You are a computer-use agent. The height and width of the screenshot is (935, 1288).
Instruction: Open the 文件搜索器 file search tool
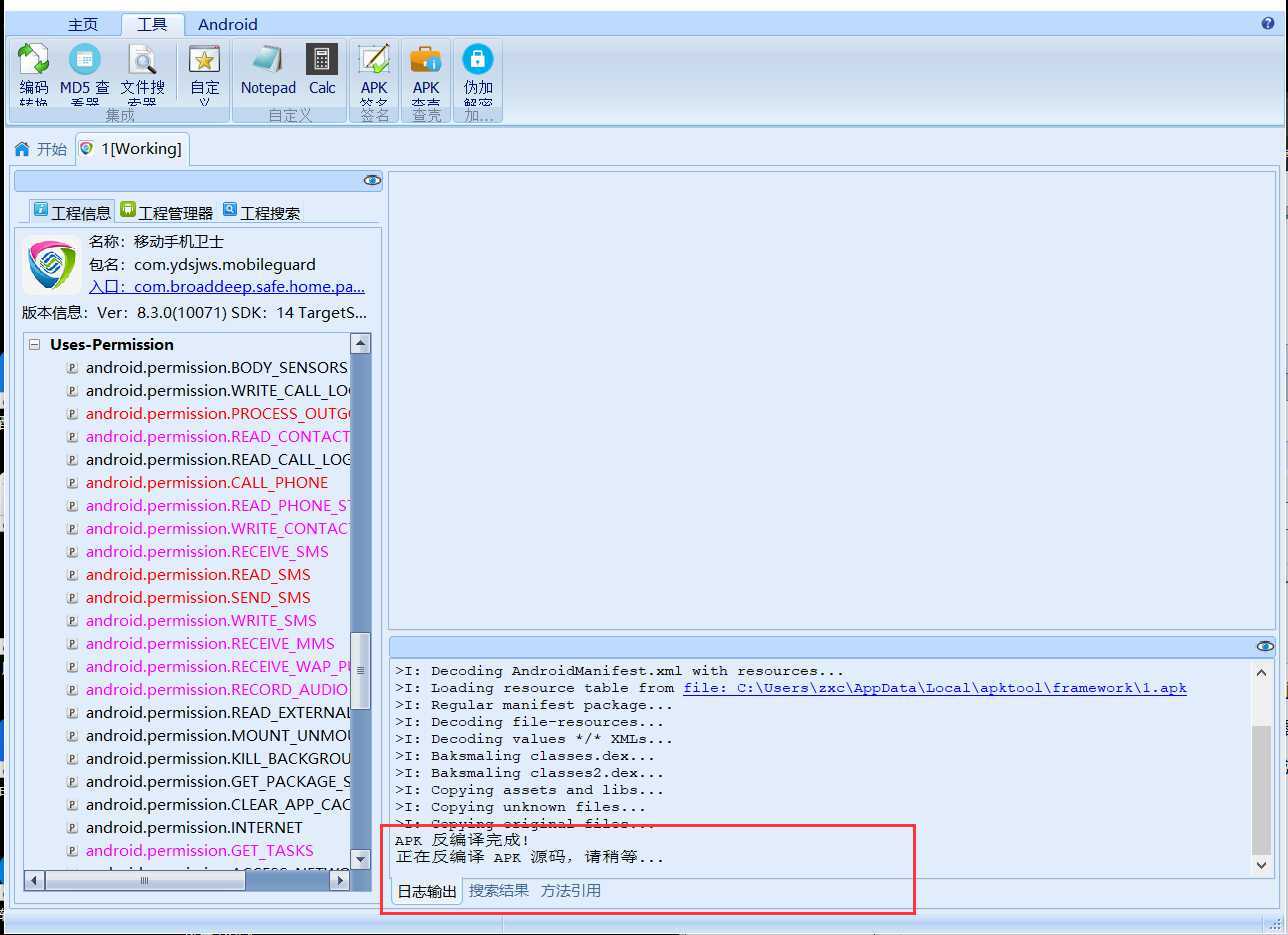click(142, 73)
